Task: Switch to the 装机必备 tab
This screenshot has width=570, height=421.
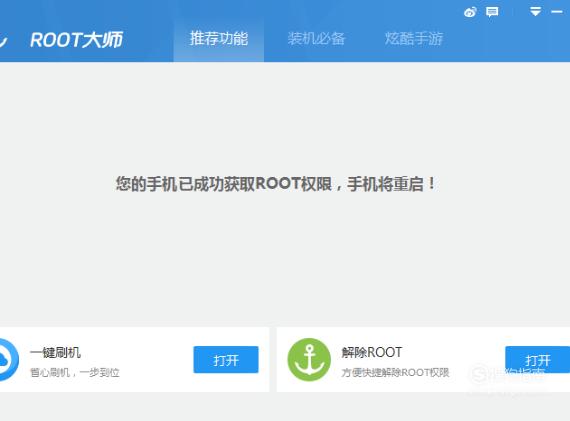Action: [316, 39]
